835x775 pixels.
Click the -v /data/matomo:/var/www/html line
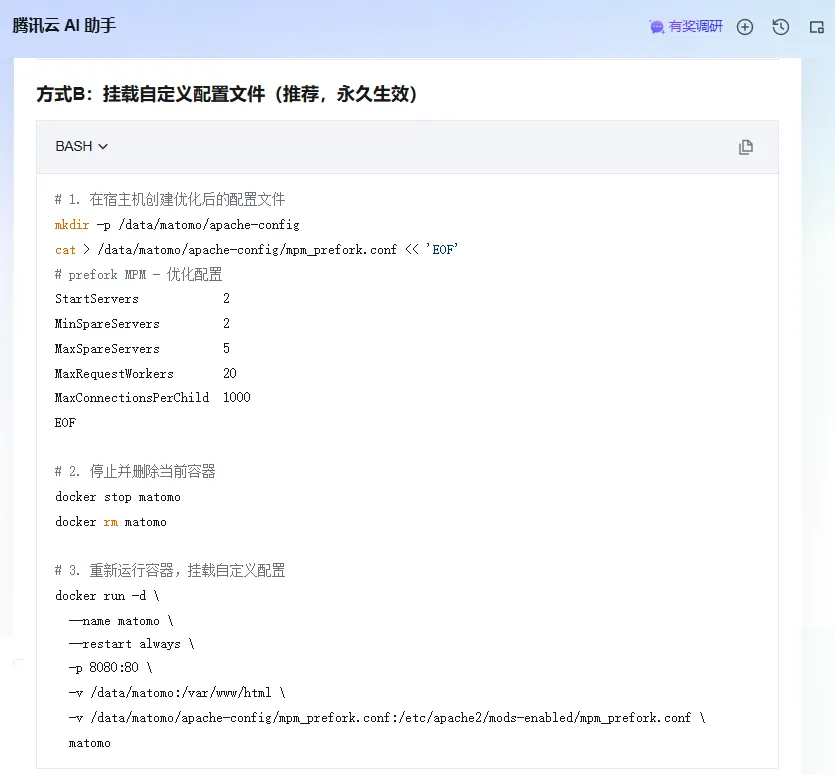177,692
